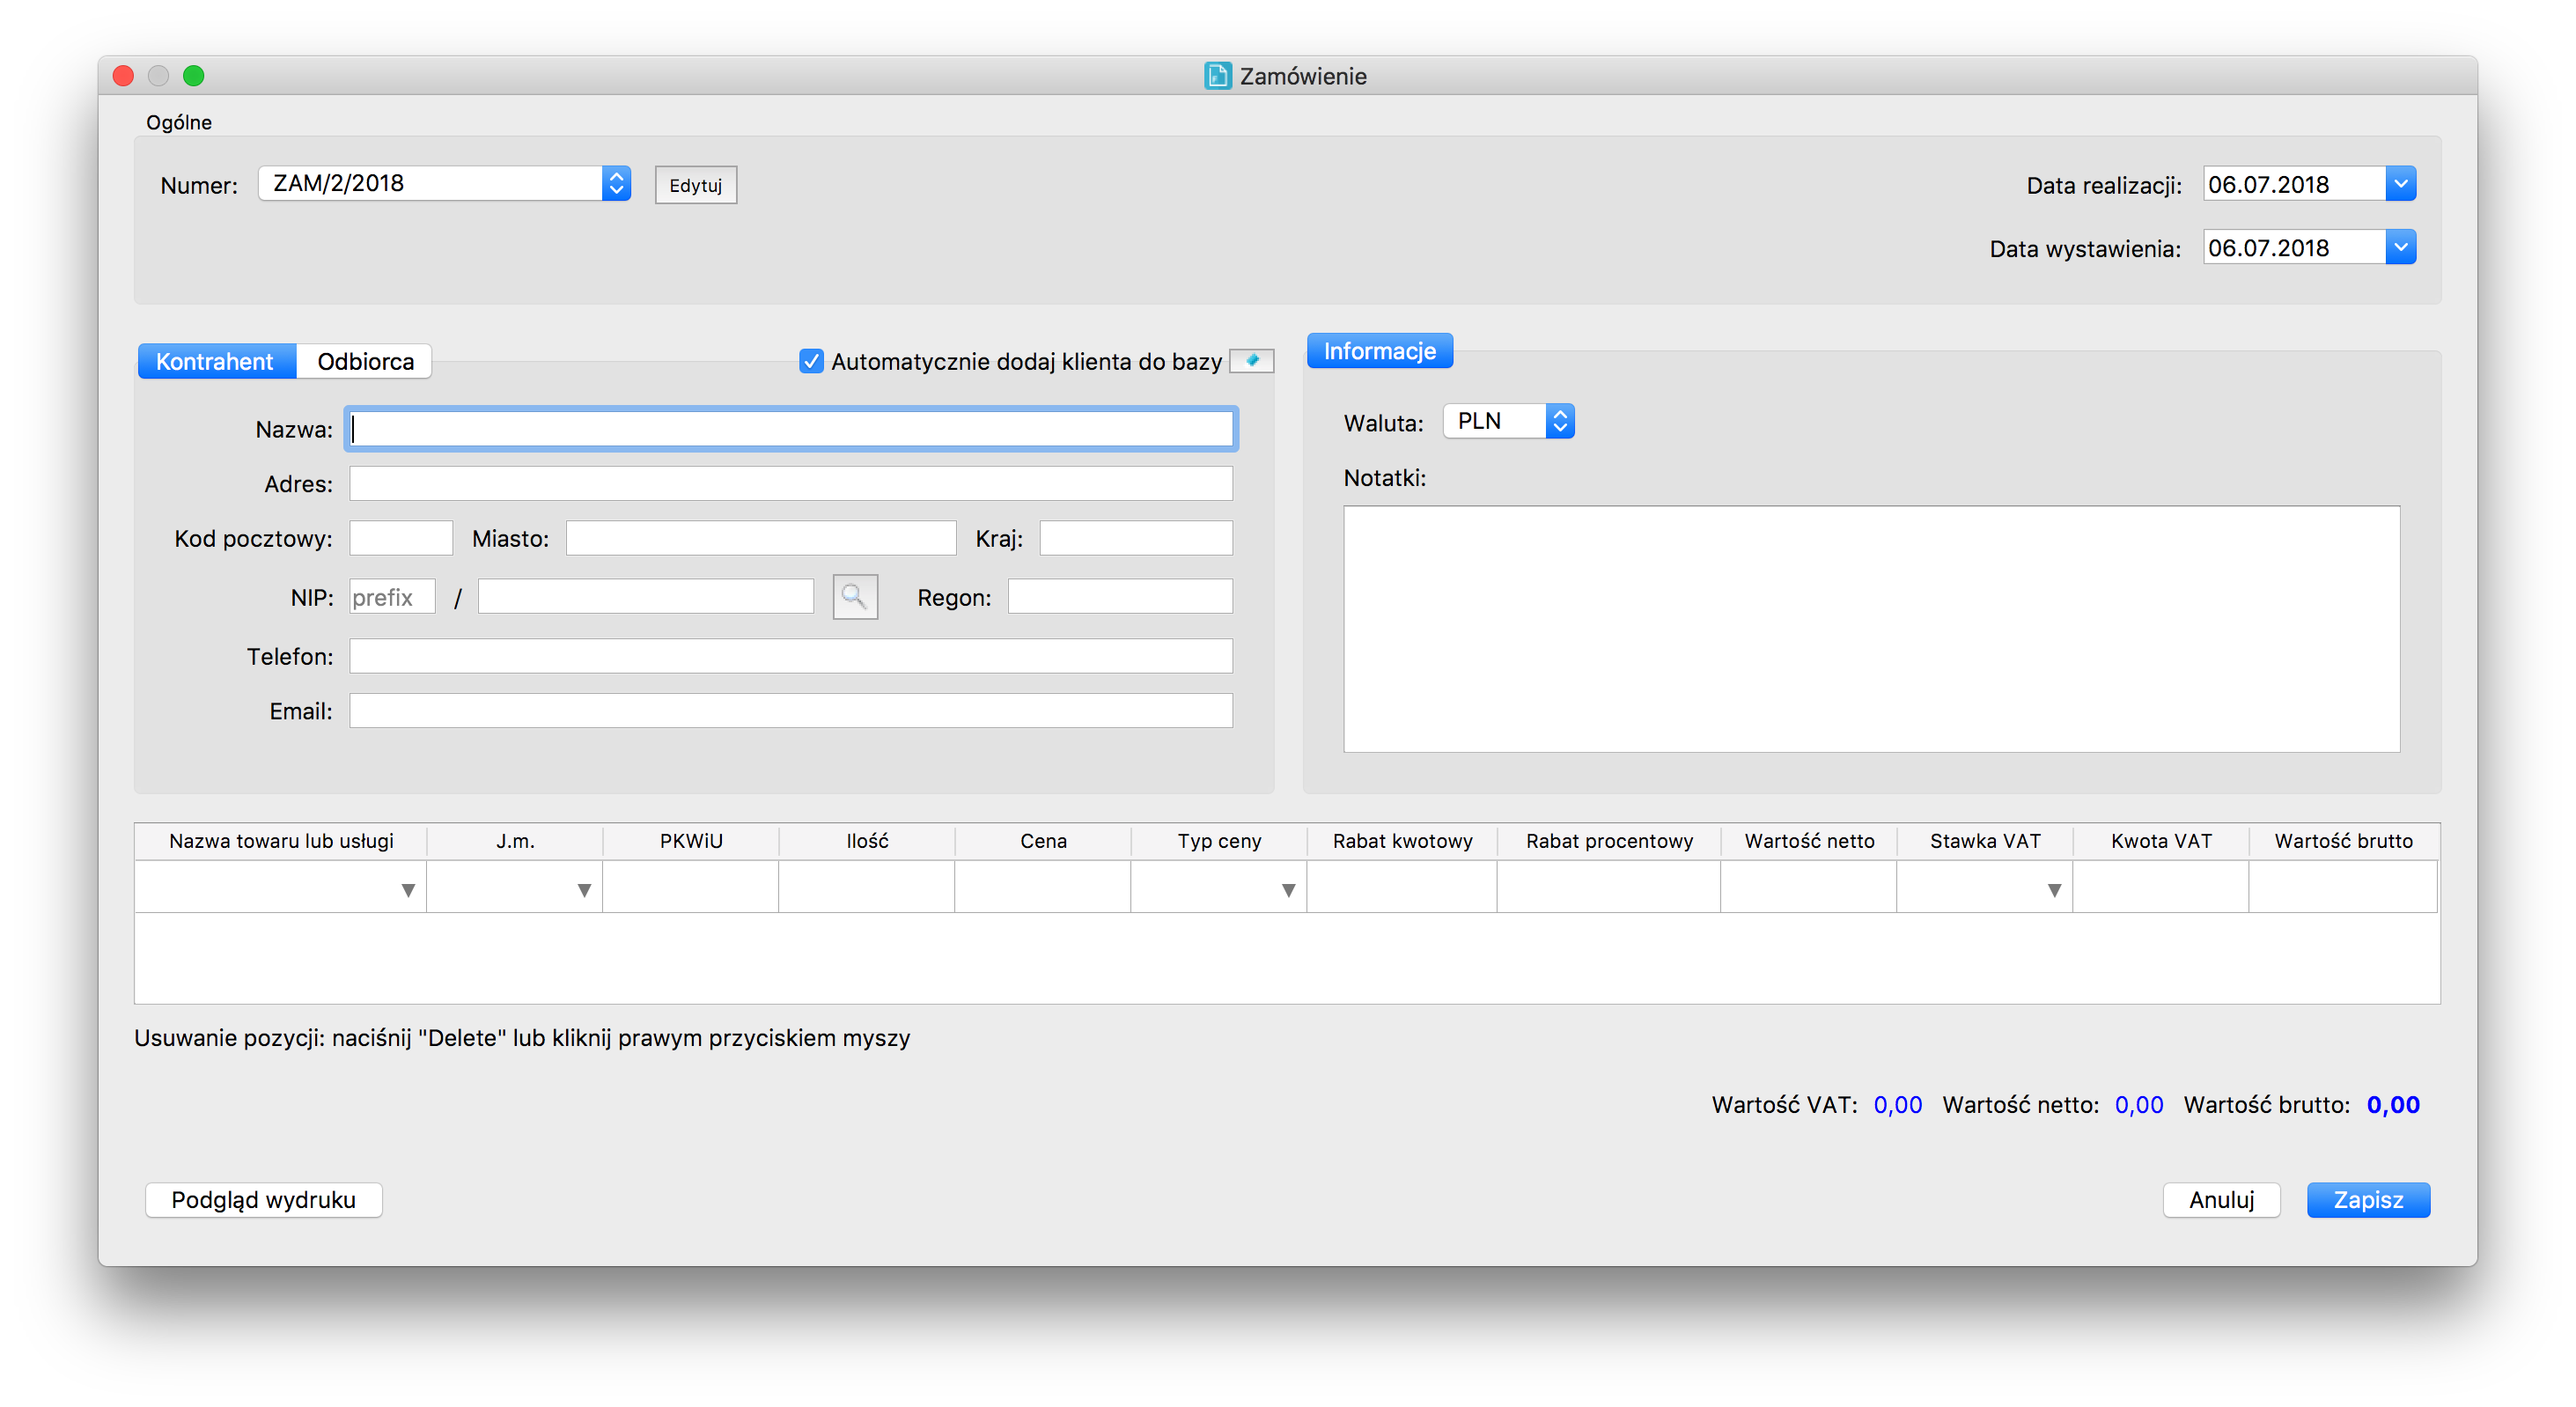Viewport: 2576px width, 1407px height.
Task: Click the red close window button
Action: coord(124,76)
